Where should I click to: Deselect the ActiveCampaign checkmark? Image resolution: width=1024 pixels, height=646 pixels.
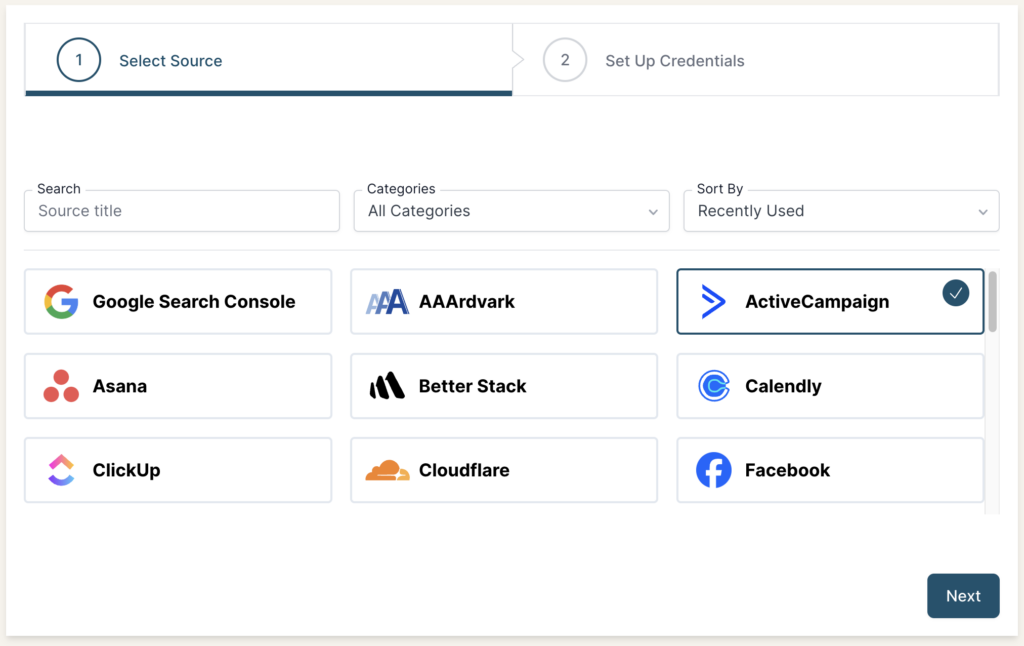pos(956,293)
